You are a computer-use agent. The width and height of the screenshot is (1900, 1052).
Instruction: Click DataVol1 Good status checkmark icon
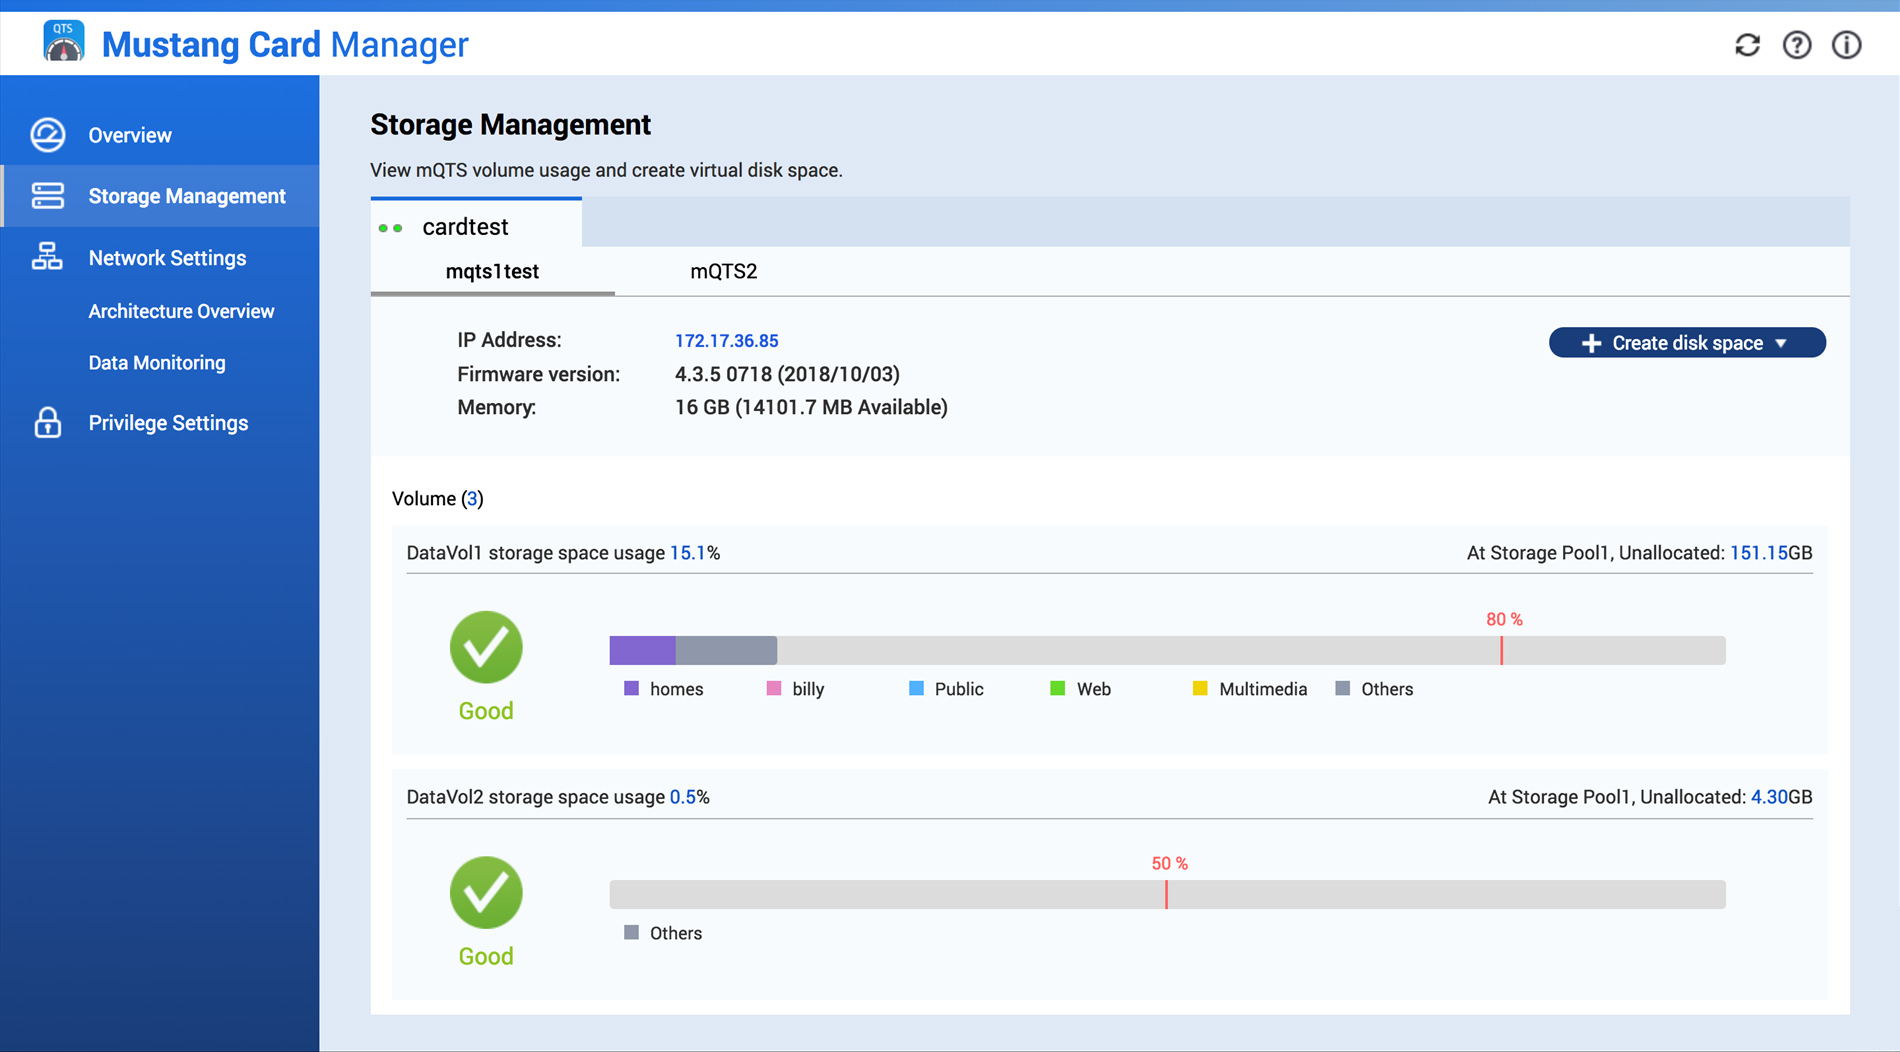[486, 647]
